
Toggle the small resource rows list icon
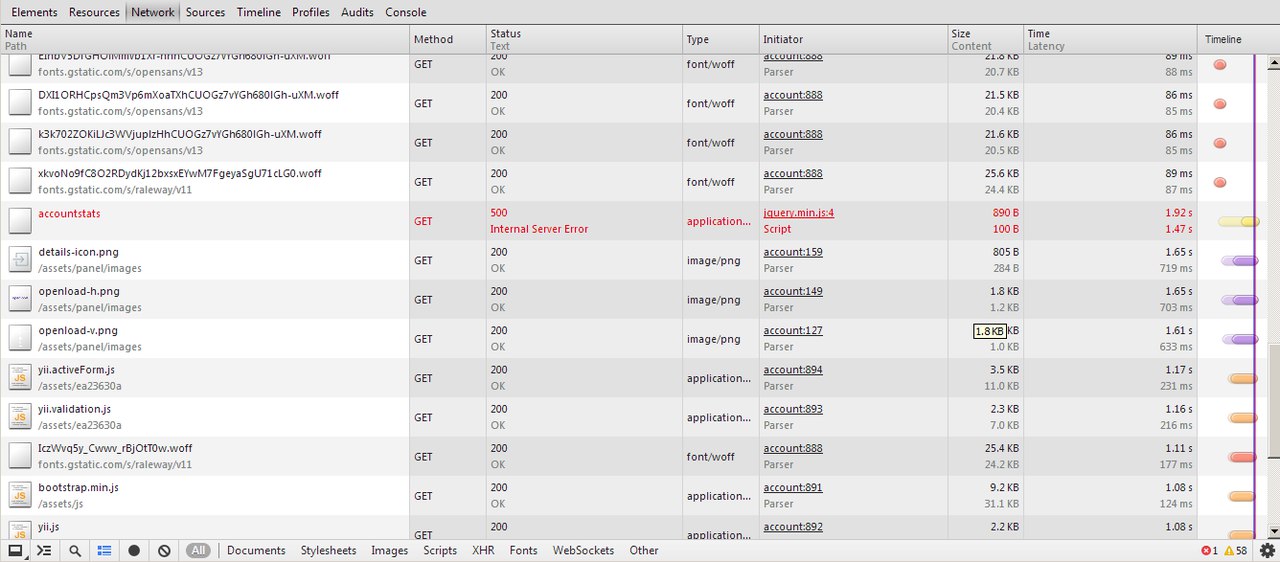pos(104,550)
